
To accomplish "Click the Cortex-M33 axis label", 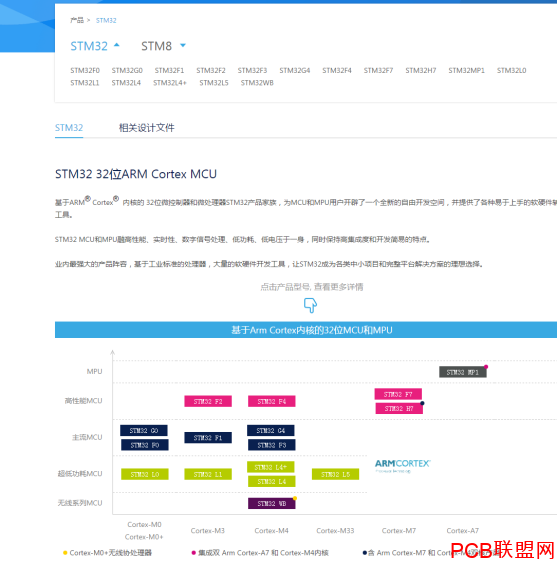I will (335, 531).
